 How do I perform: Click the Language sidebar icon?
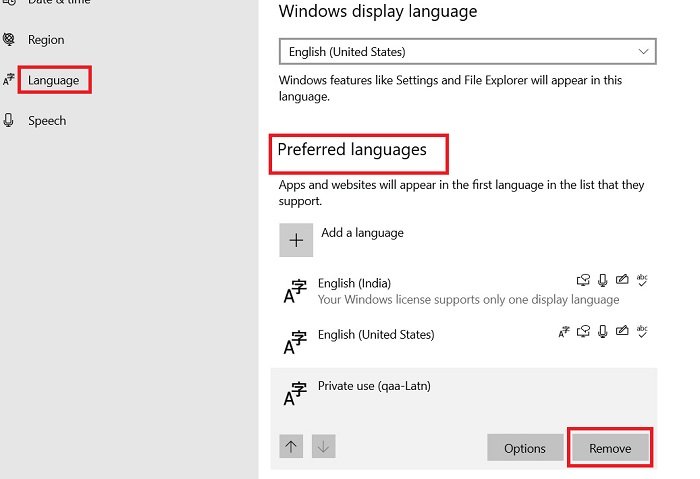click(x=8, y=80)
